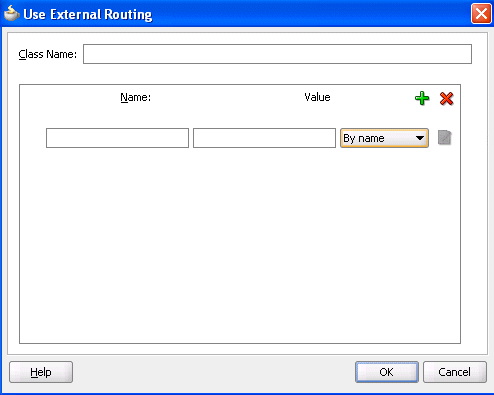494x395 pixels.
Task: Close the Use External Routing dialog
Action: (x=481, y=14)
